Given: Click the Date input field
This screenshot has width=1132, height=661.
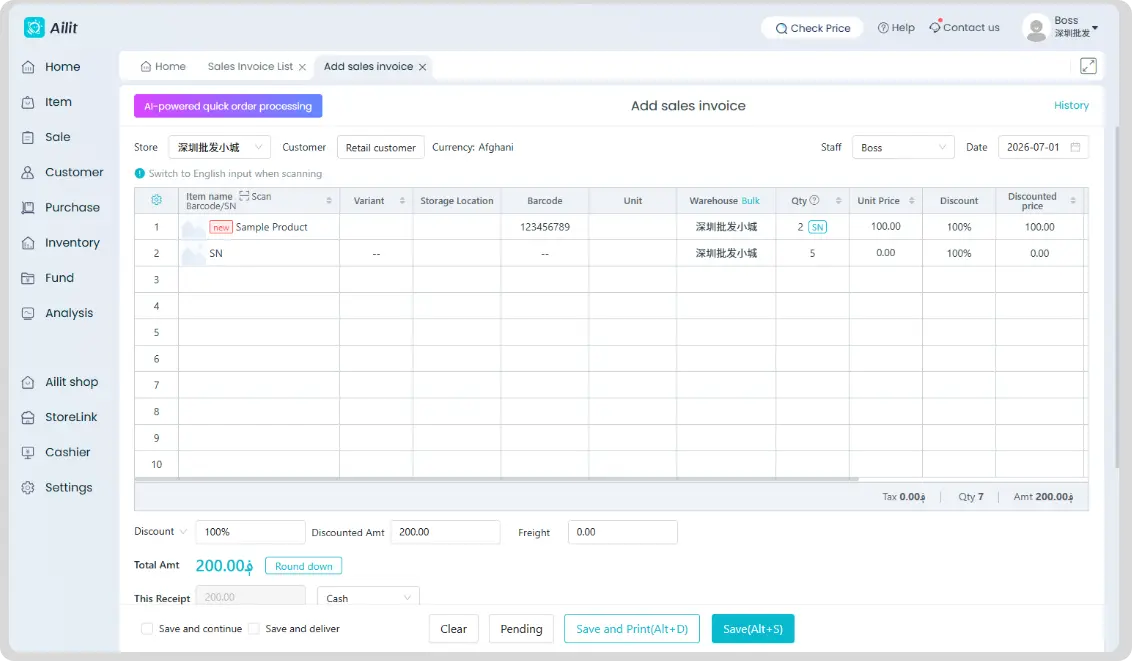Looking at the screenshot, I should pos(1043,147).
